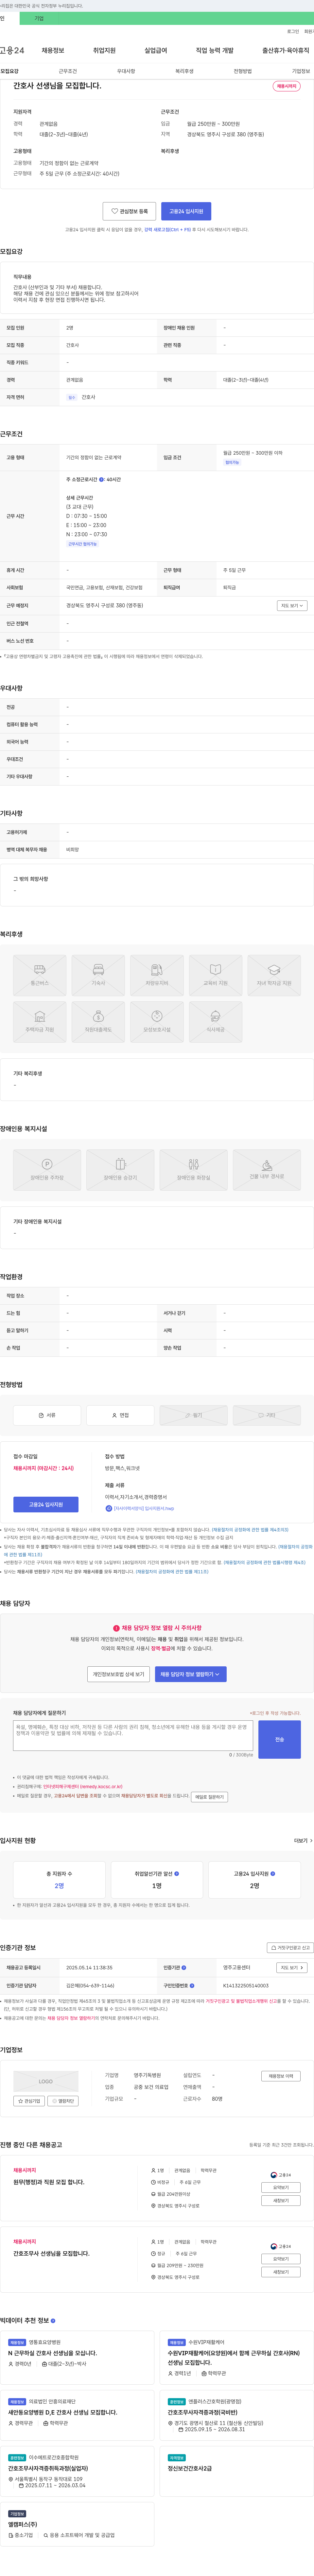Open the 원무(행정)과 직원 모집 합니다 posting title
This screenshot has height=2576, width=314.
click(x=49, y=2182)
